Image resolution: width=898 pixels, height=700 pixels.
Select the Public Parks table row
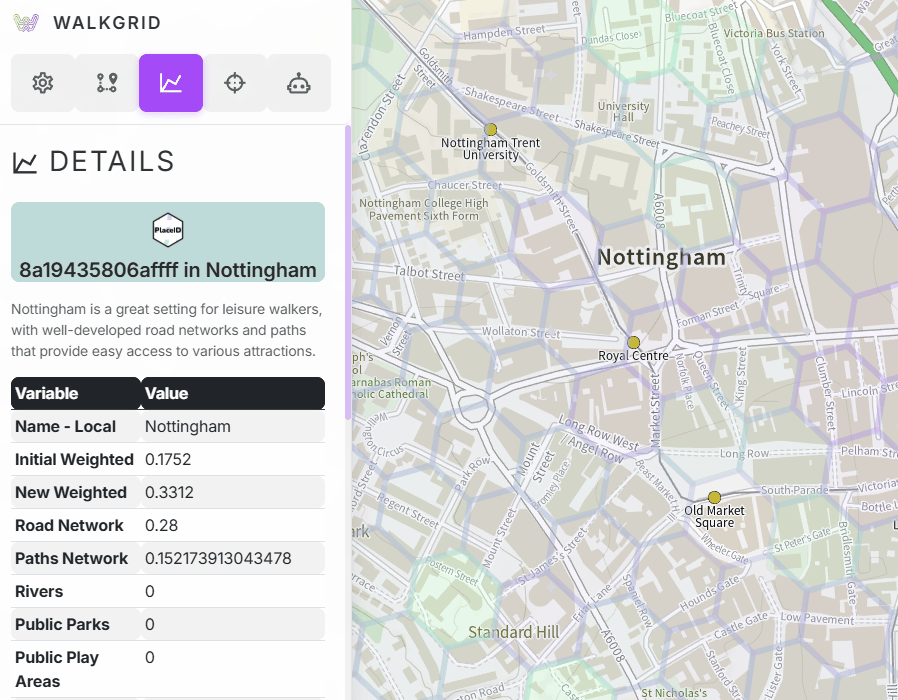tap(168, 624)
